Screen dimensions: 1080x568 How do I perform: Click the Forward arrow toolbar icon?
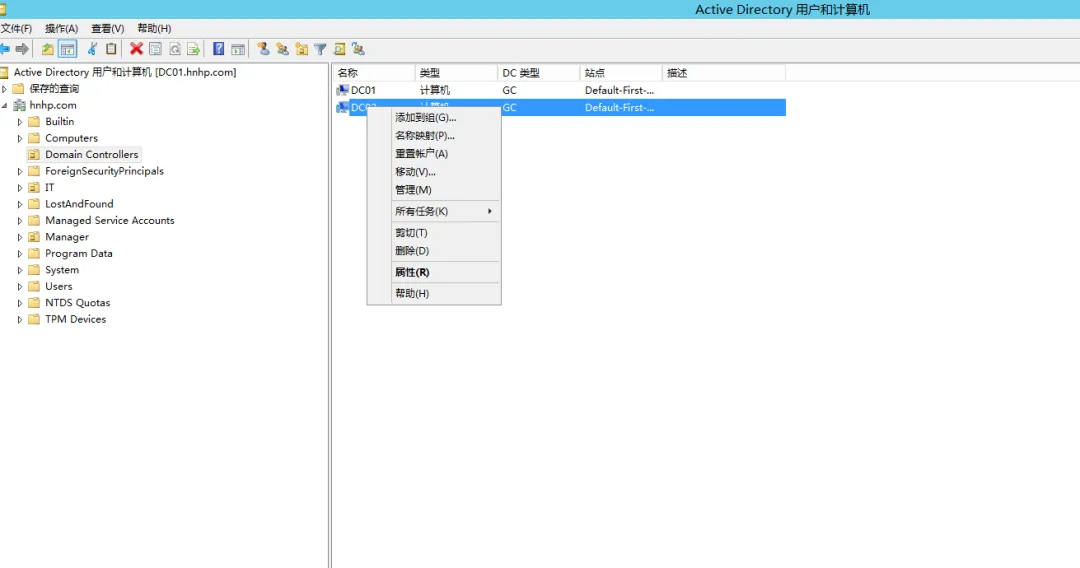click(x=22, y=49)
